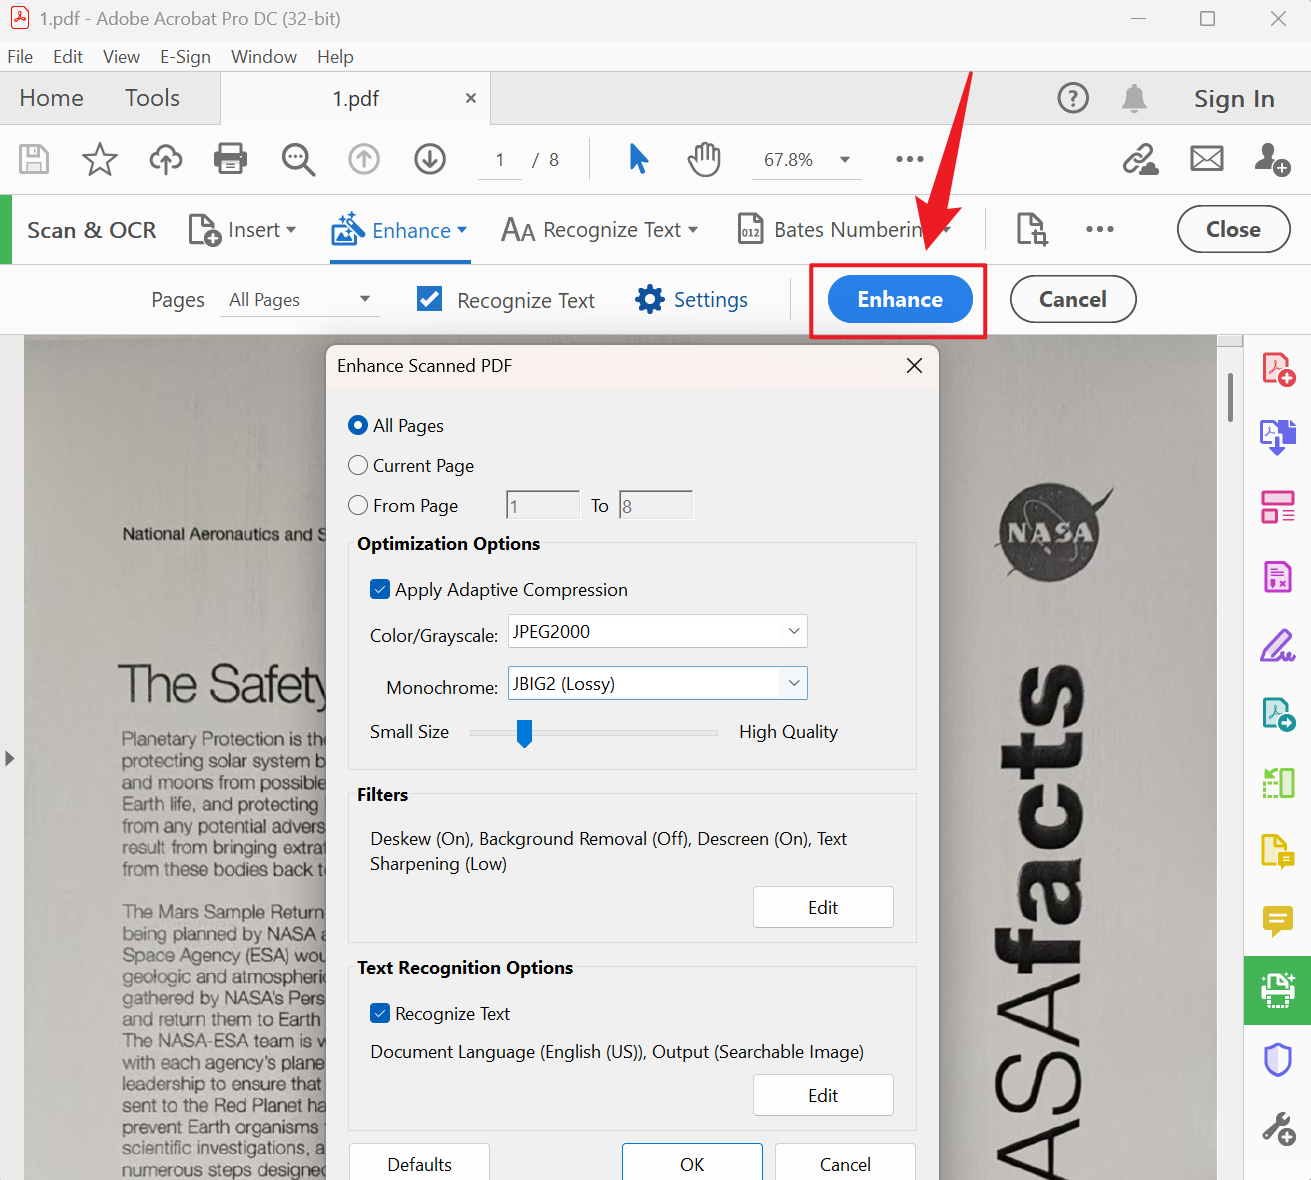Click the From Page start number field
The image size is (1311, 1180).
point(543,506)
